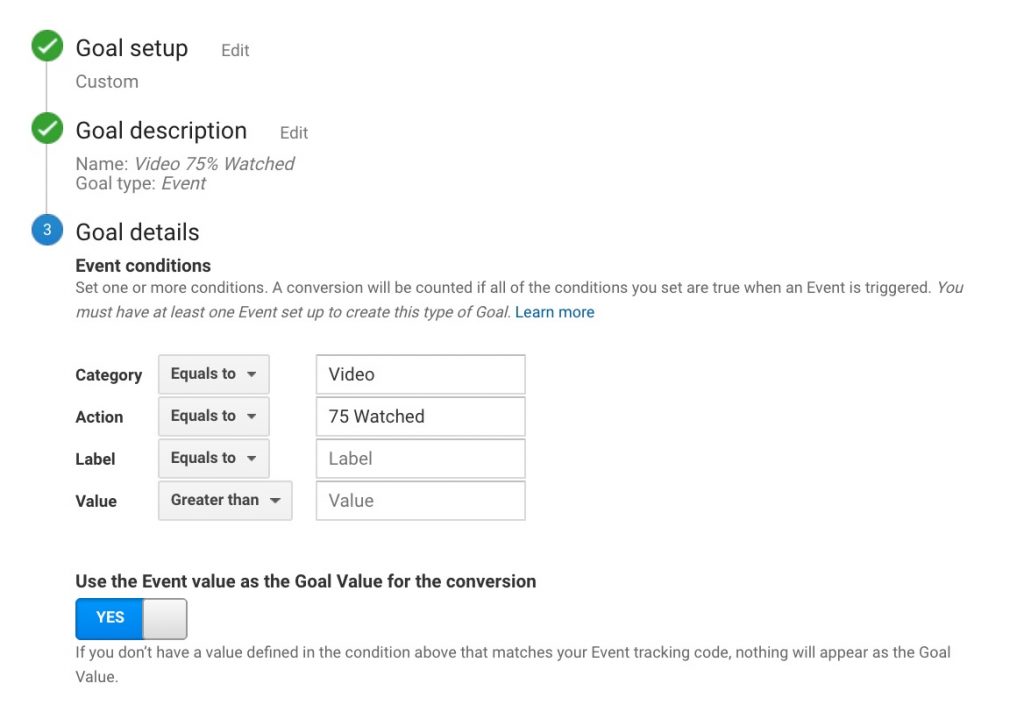This screenshot has width=1024, height=719.
Task: Click the Event conditions subheading
Action: click(x=143, y=266)
